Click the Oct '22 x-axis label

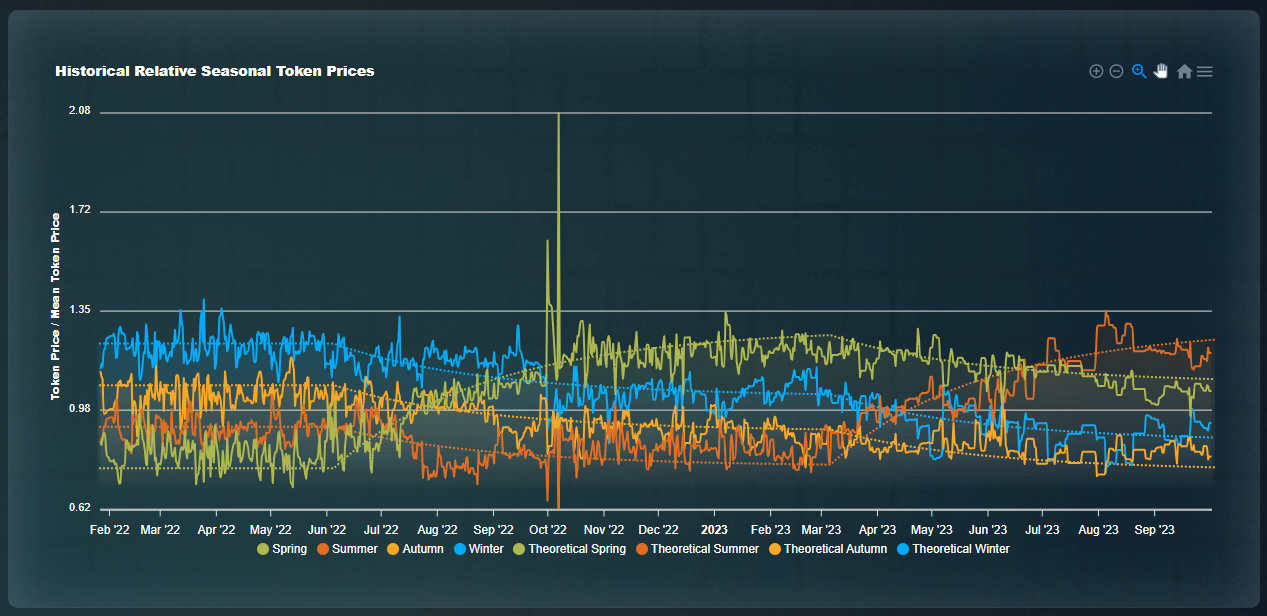(547, 528)
